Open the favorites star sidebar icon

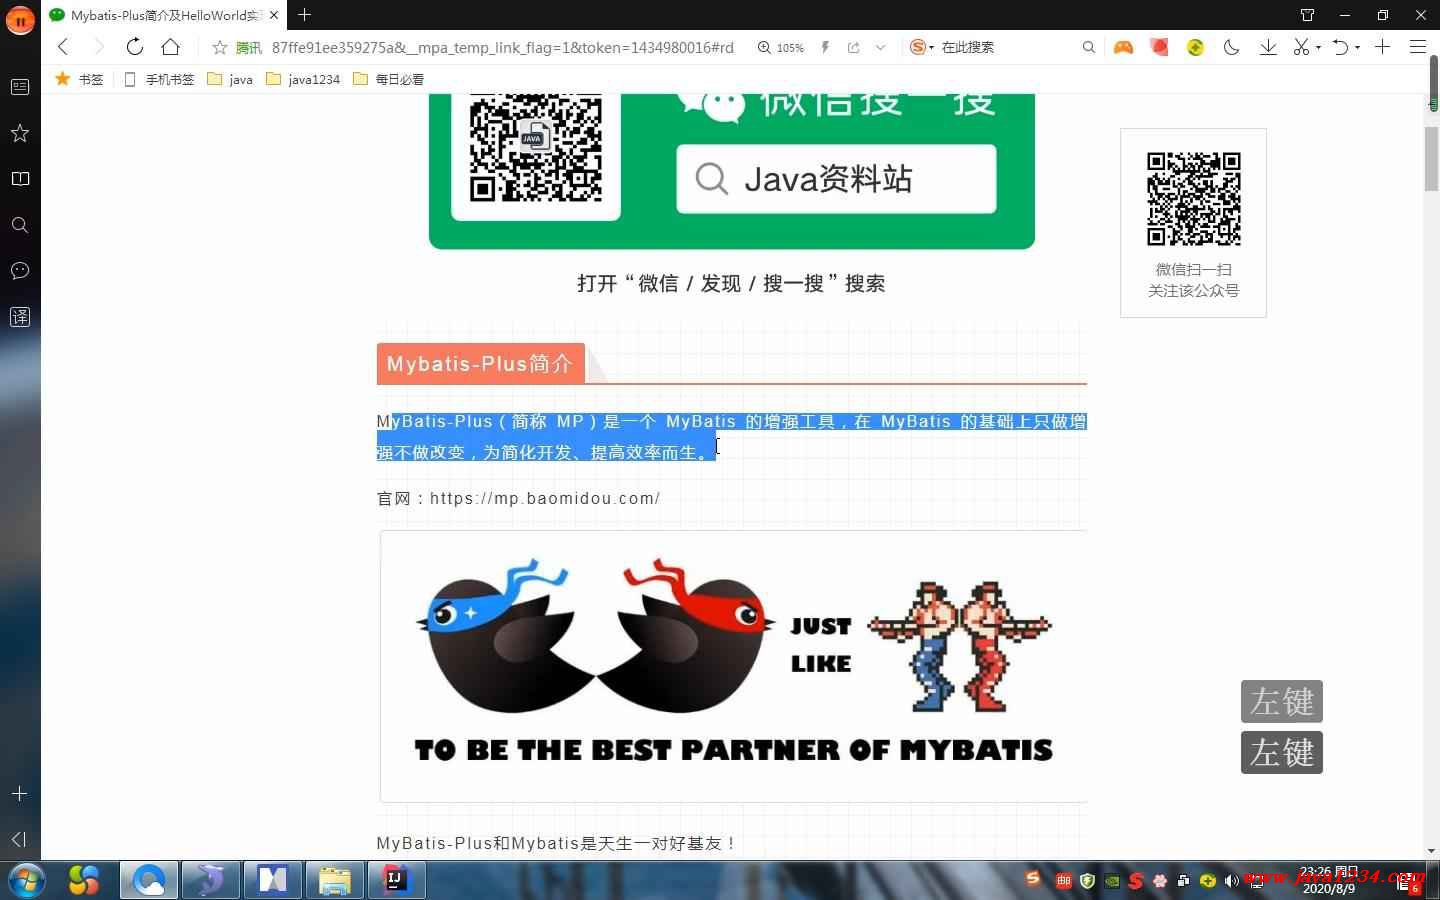coord(20,133)
